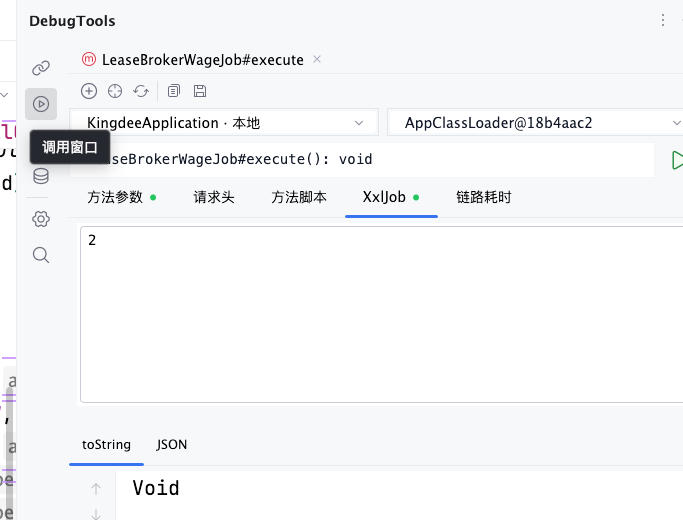This screenshot has height=520, width=683.
Task: Click the add plus circle toolbar icon
Action: pos(89,91)
